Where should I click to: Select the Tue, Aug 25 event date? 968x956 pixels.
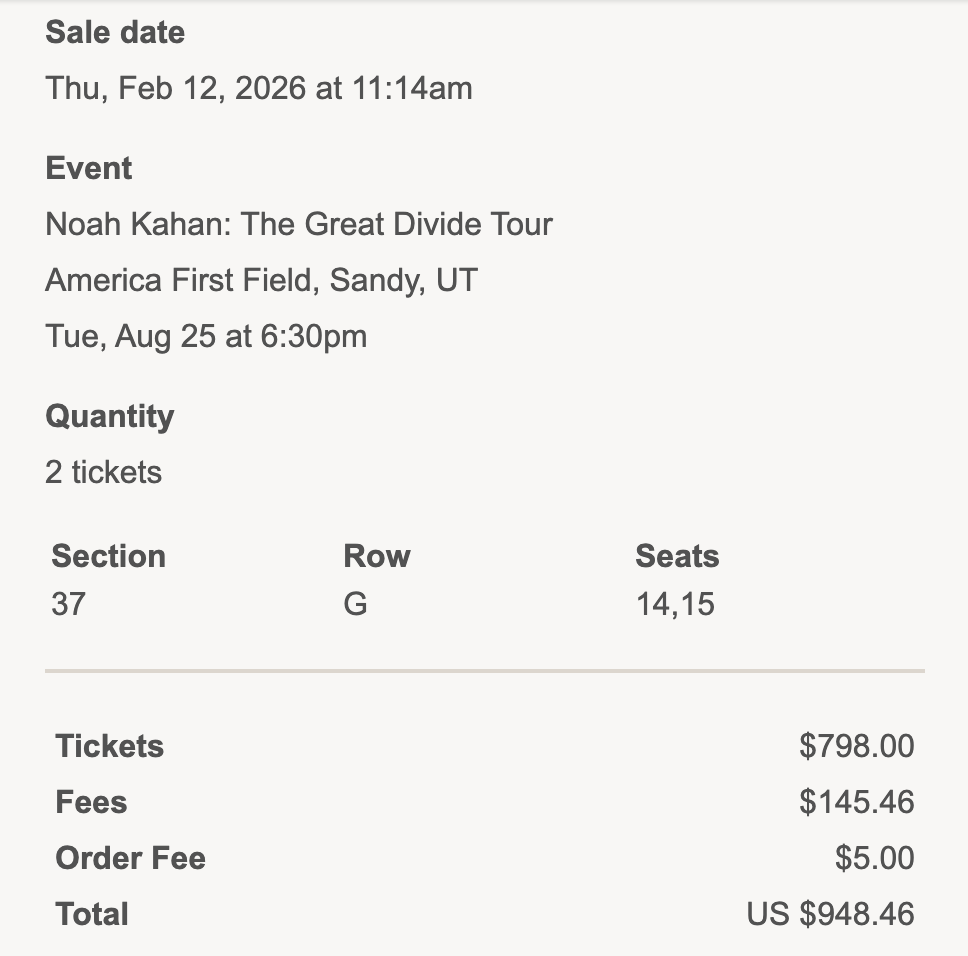206,336
